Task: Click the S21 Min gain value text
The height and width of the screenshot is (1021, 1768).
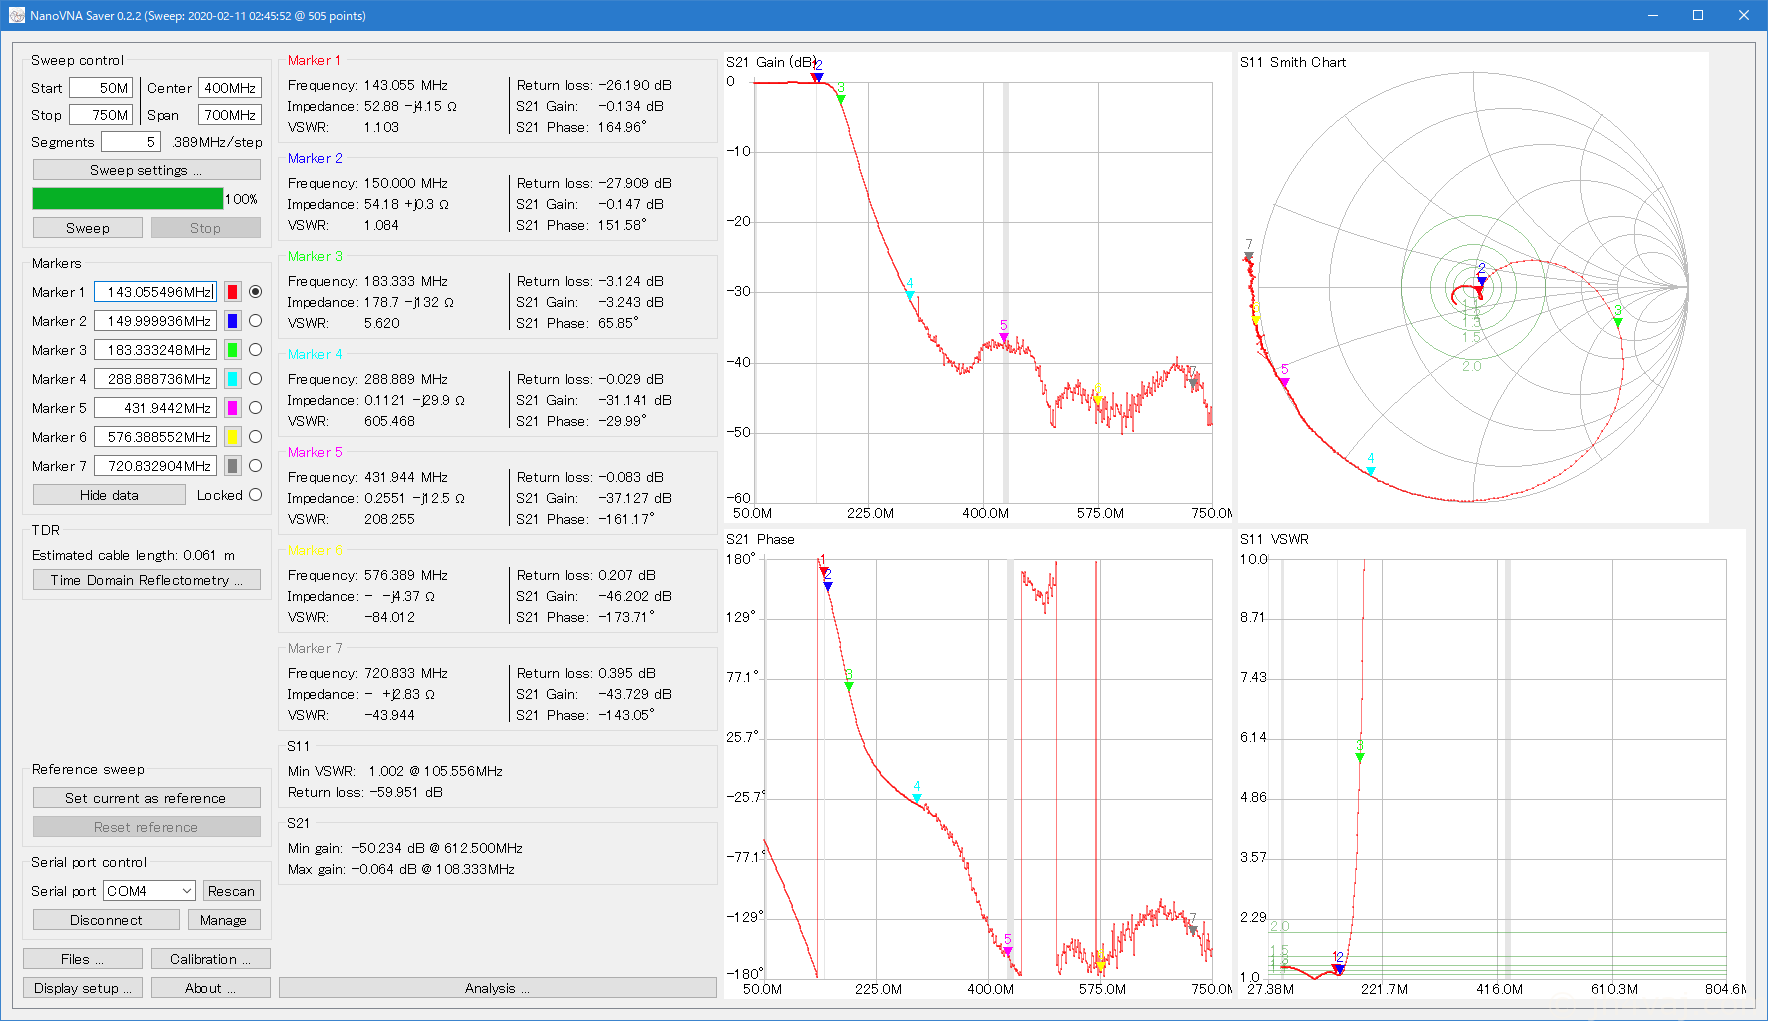Action: point(437,848)
